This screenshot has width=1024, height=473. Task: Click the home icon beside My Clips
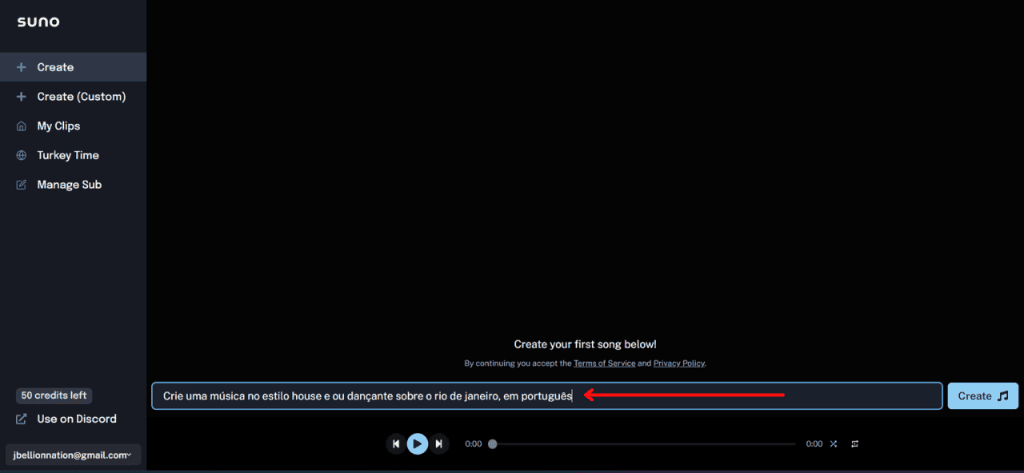[21, 126]
